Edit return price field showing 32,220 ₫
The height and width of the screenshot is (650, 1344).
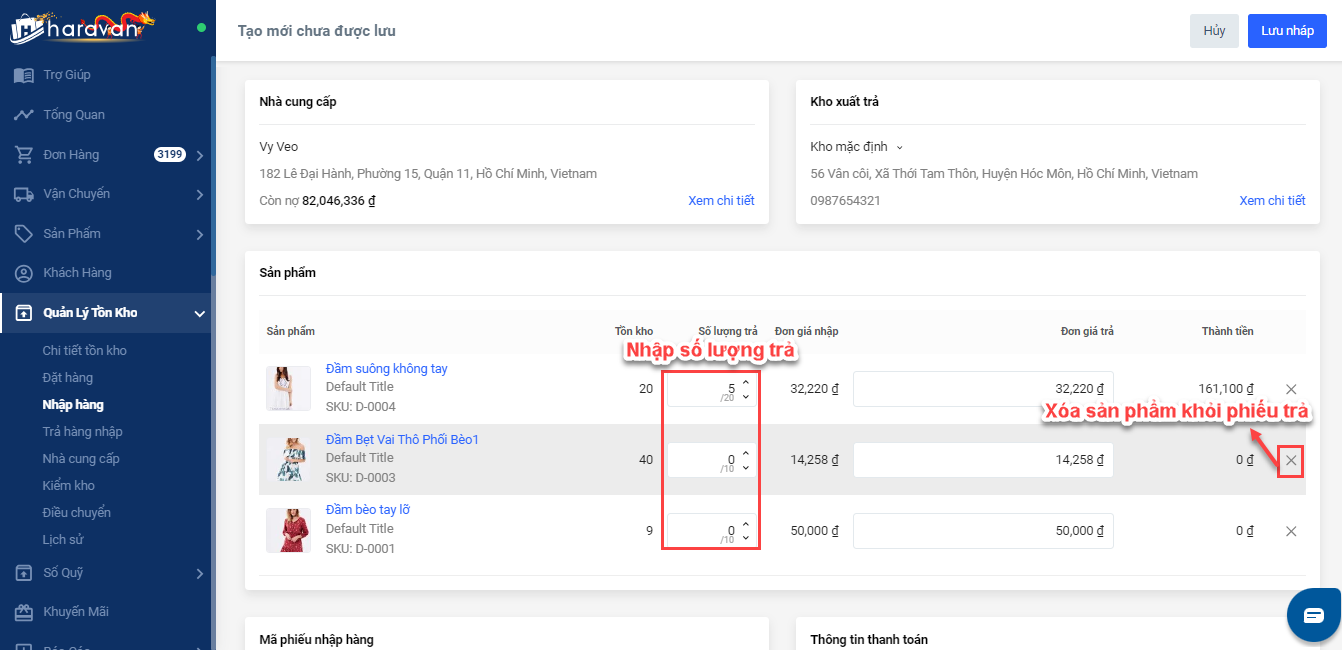point(983,389)
